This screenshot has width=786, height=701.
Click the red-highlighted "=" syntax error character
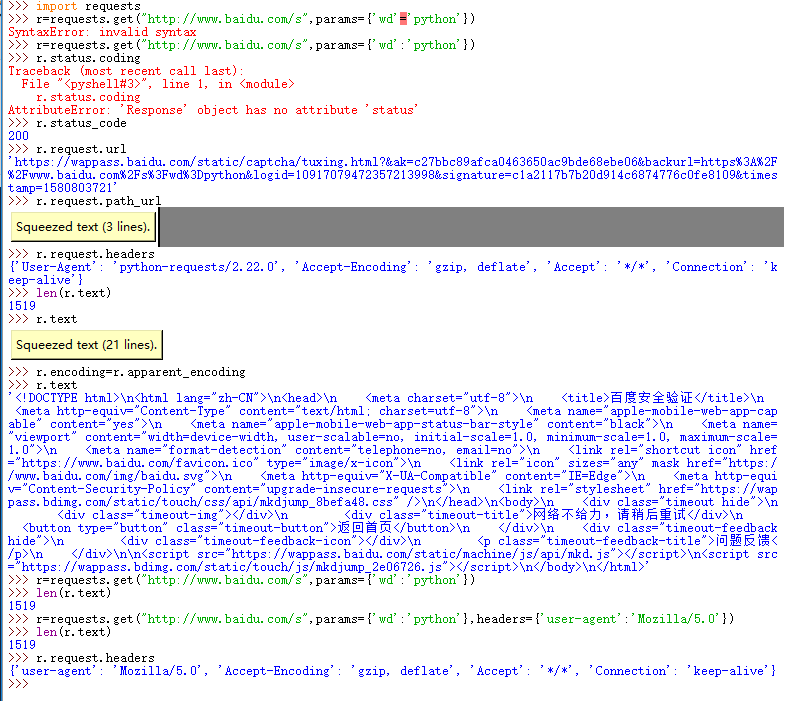(403, 20)
